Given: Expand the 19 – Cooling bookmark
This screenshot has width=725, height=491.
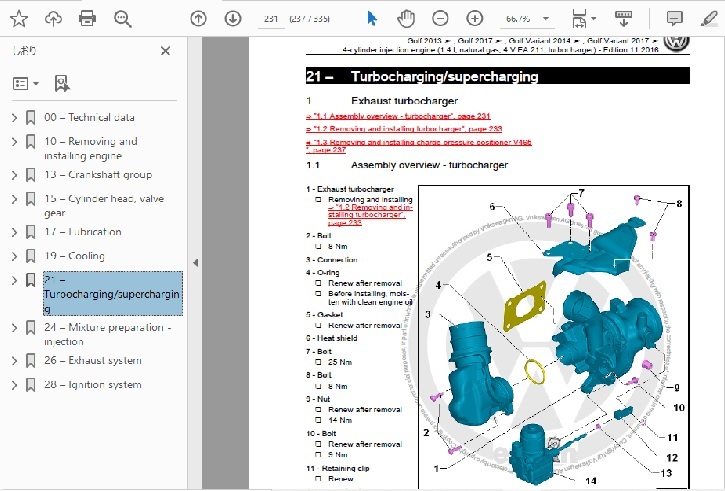Looking at the screenshot, I should pos(14,256).
